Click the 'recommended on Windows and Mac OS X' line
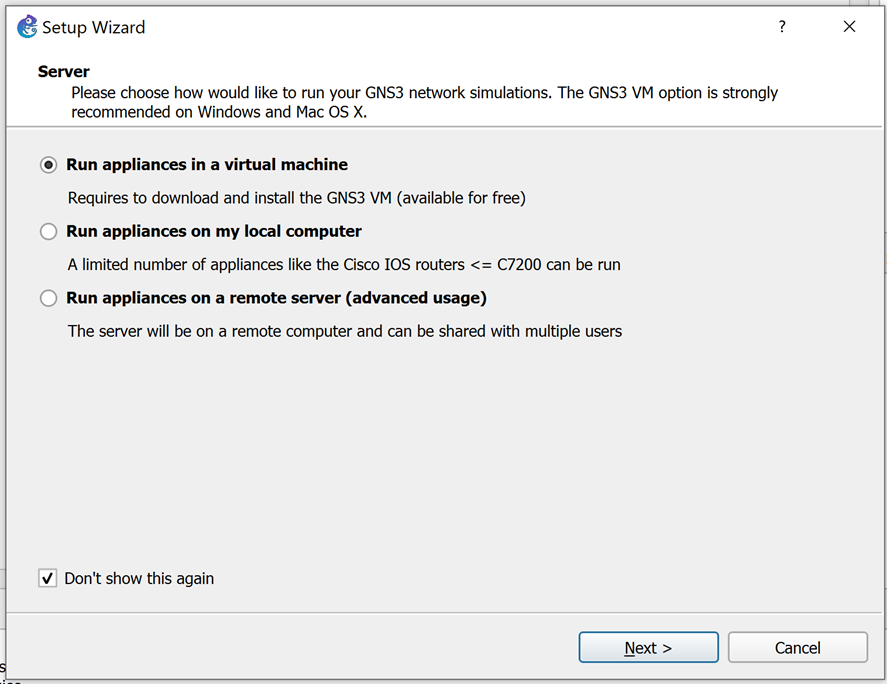The width and height of the screenshot is (887, 684). (x=219, y=112)
